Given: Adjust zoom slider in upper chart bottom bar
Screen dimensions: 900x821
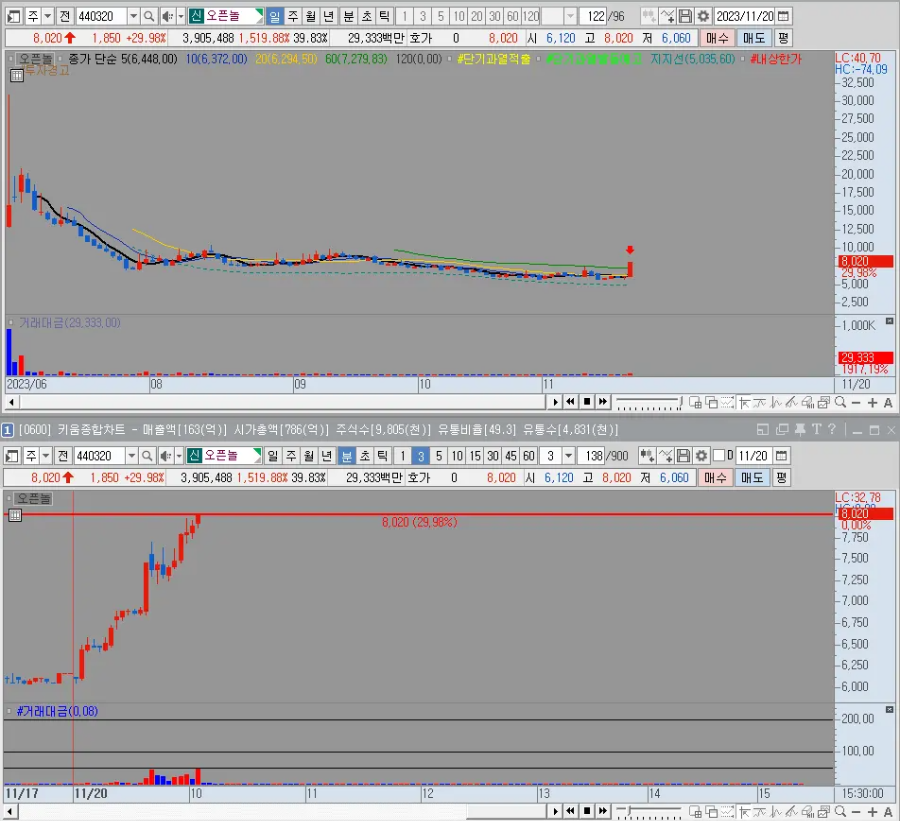Looking at the screenshot, I should (649, 403).
